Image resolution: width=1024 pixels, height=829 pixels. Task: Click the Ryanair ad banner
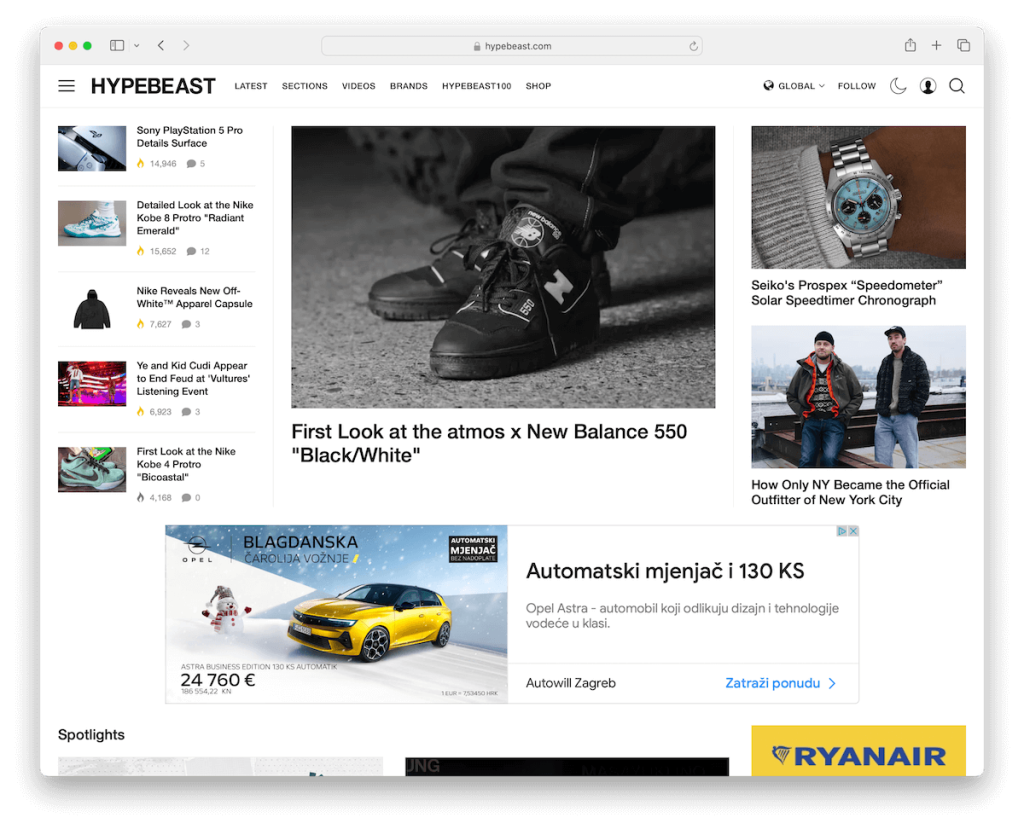pyautogui.click(x=858, y=751)
